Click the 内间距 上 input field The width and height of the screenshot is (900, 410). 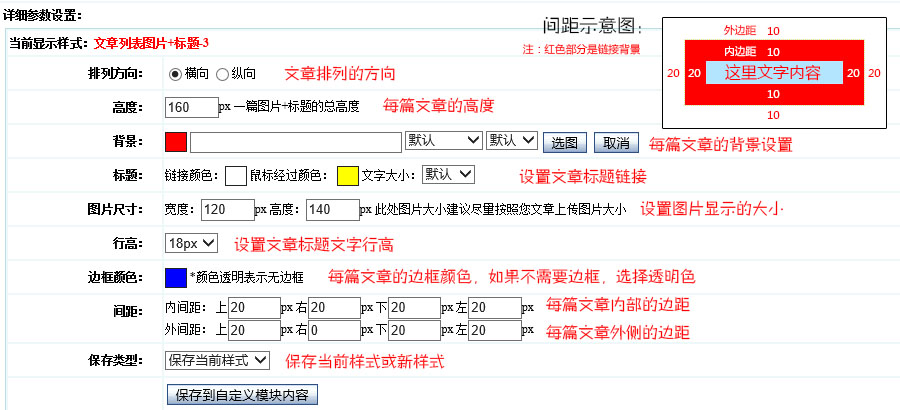point(254,308)
